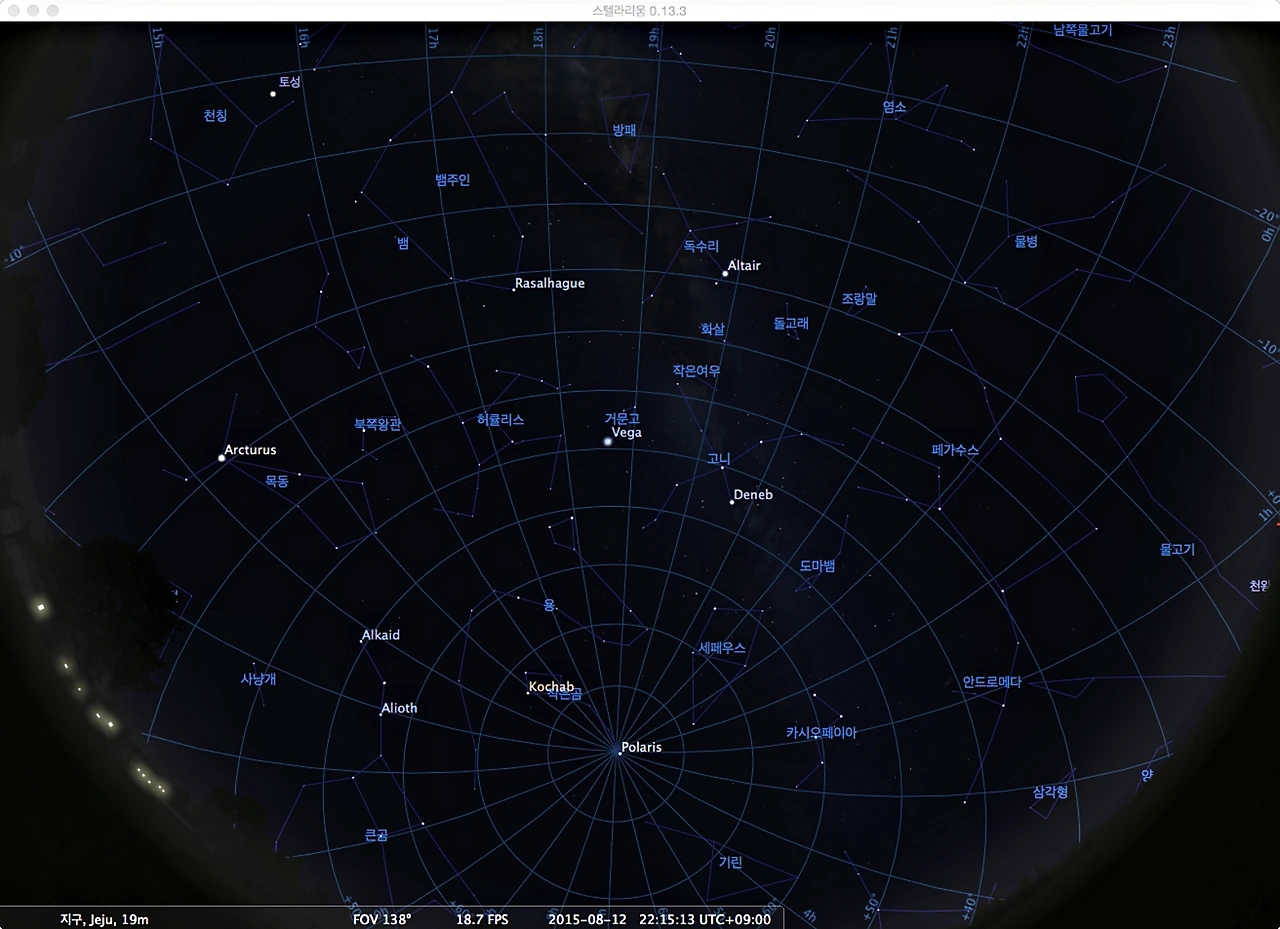Select the 세페우스 constellation label
Viewport: 1280px width, 929px height.
click(x=722, y=648)
